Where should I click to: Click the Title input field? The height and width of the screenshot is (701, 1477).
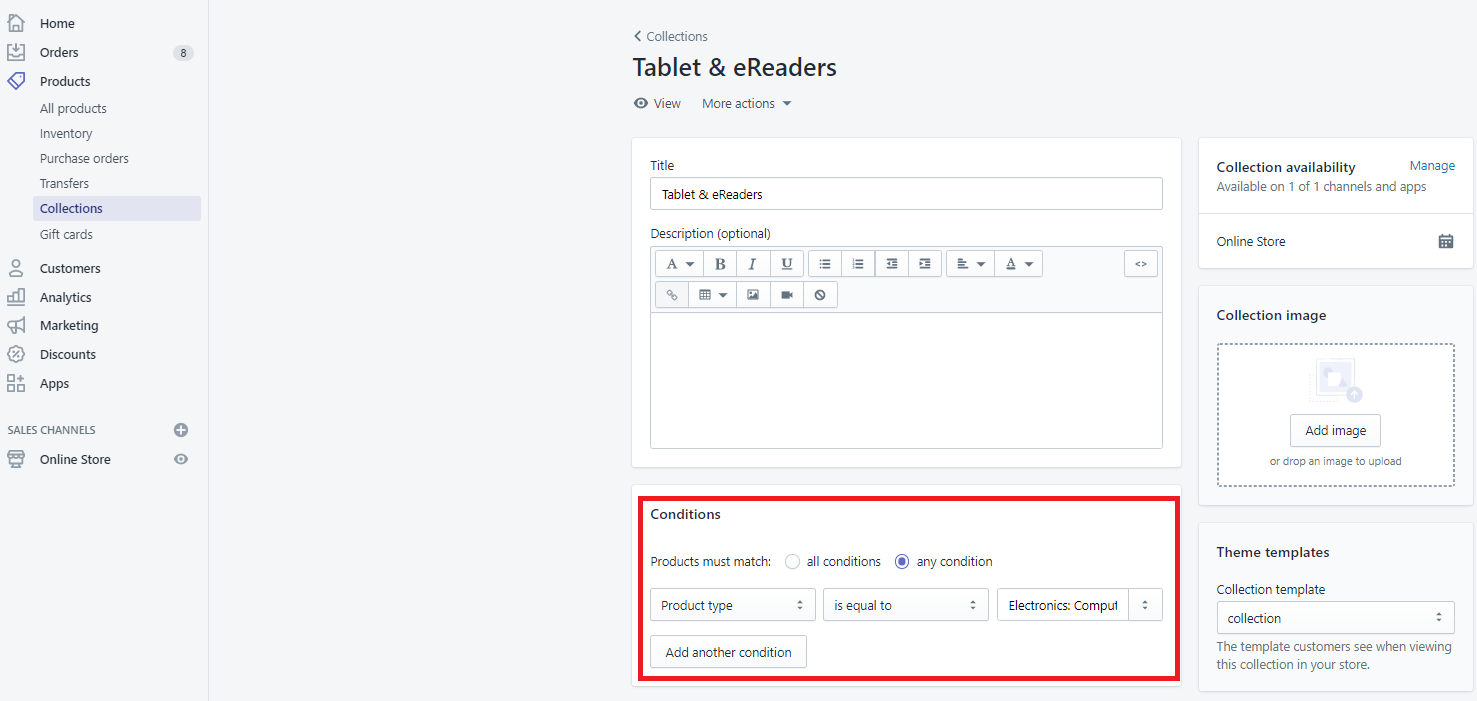pos(906,194)
